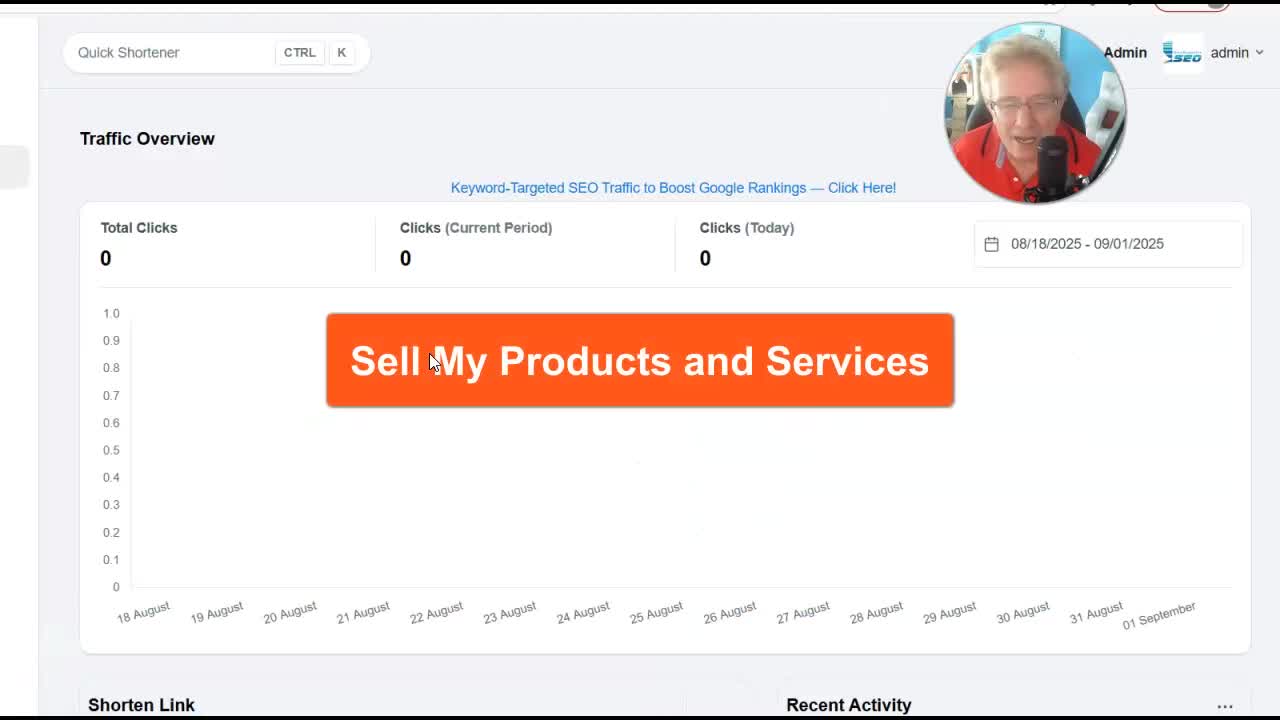The image size is (1280, 720).
Task: Click the 01 September axis label
Action: click(x=1159, y=615)
